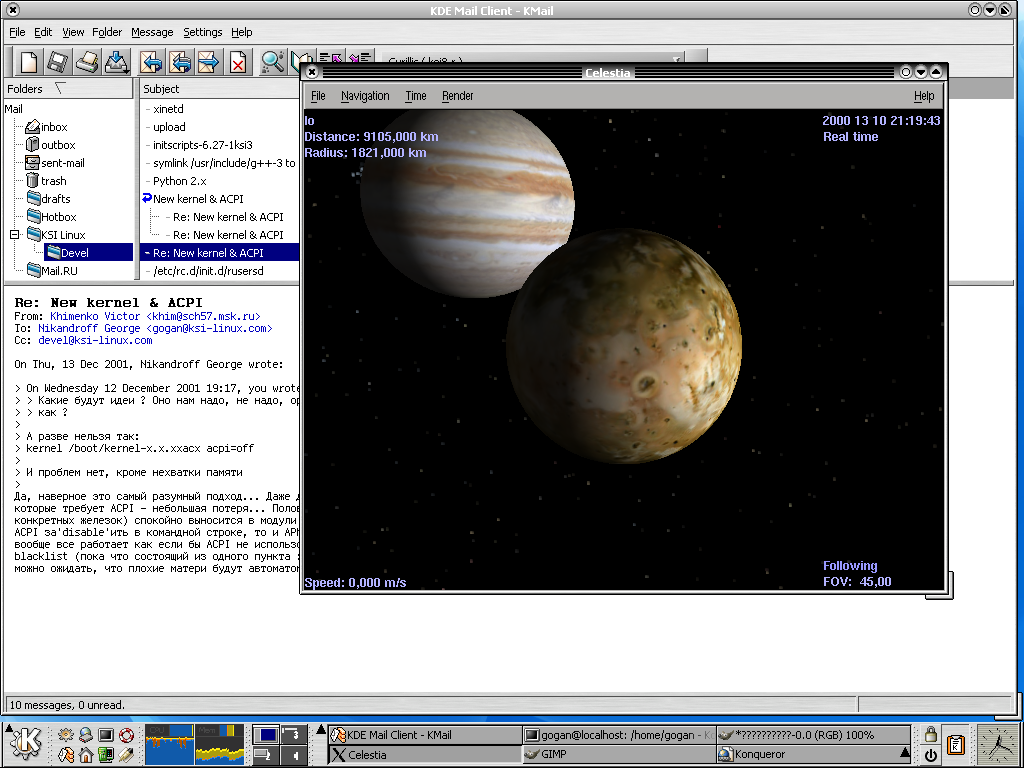Switch to Konqueror taskbar button
The width and height of the screenshot is (1024, 768).
click(x=813, y=755)
